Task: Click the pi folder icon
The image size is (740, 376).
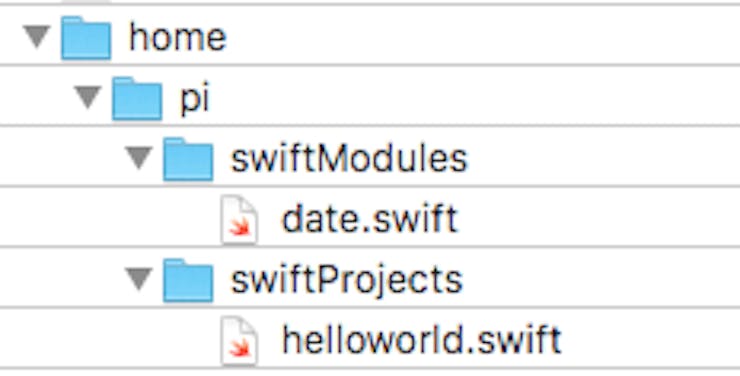Action: 137,99
